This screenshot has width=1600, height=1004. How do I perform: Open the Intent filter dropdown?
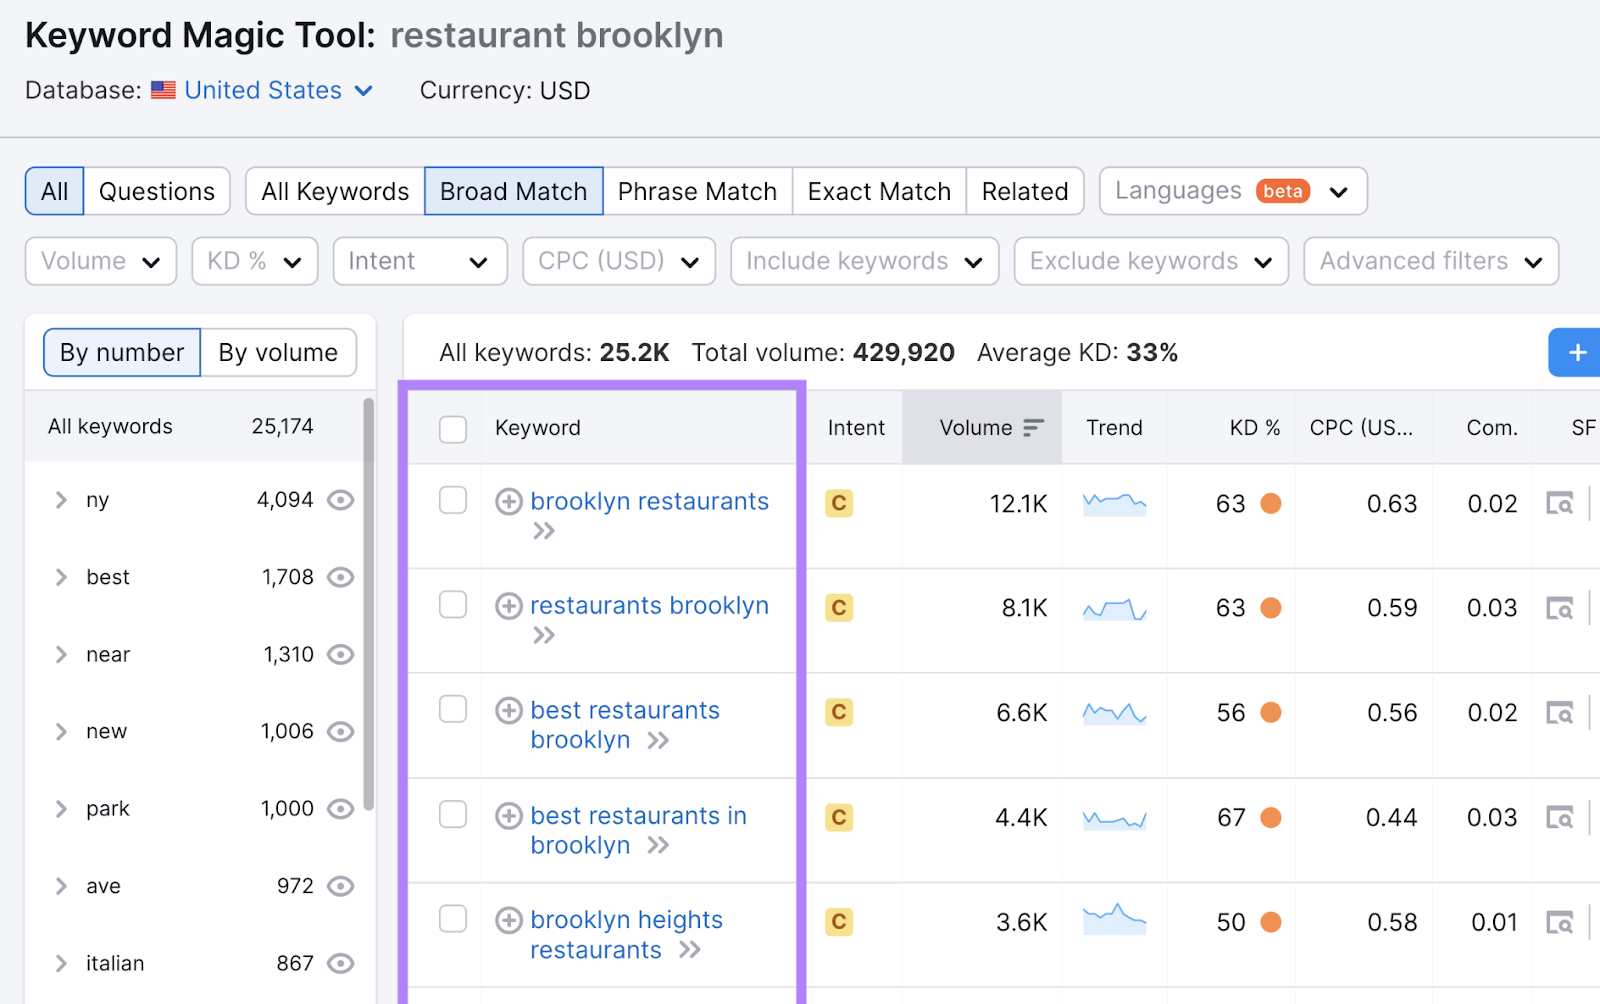pos(420,261)
